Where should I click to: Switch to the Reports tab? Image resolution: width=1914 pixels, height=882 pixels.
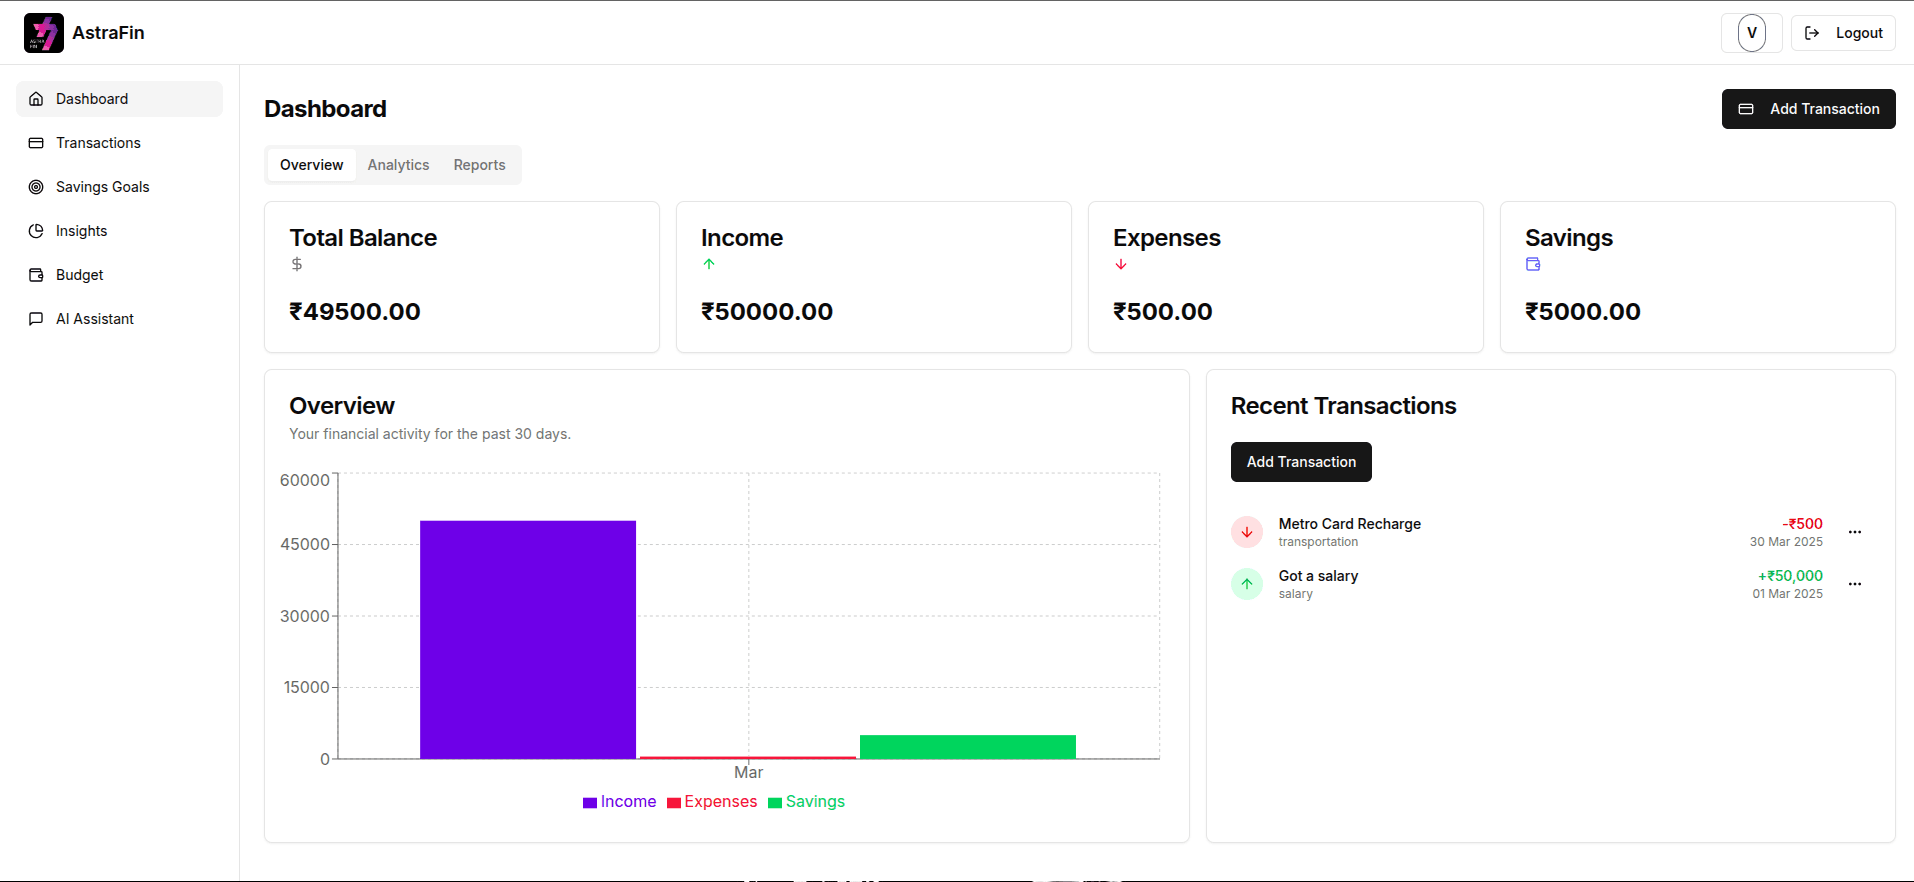click(x=479, y=165)
